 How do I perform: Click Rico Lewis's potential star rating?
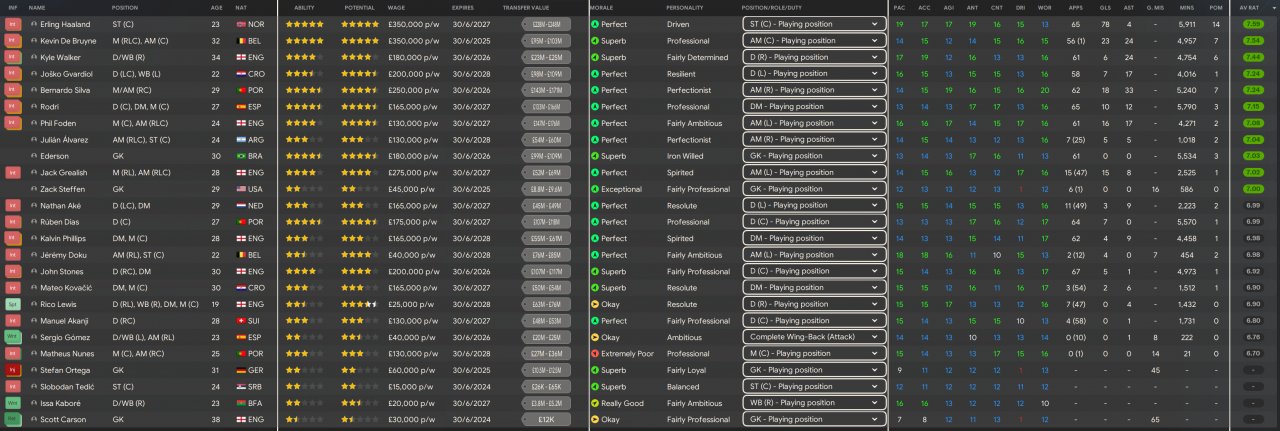pyautogui.click(x=360, y=304)
